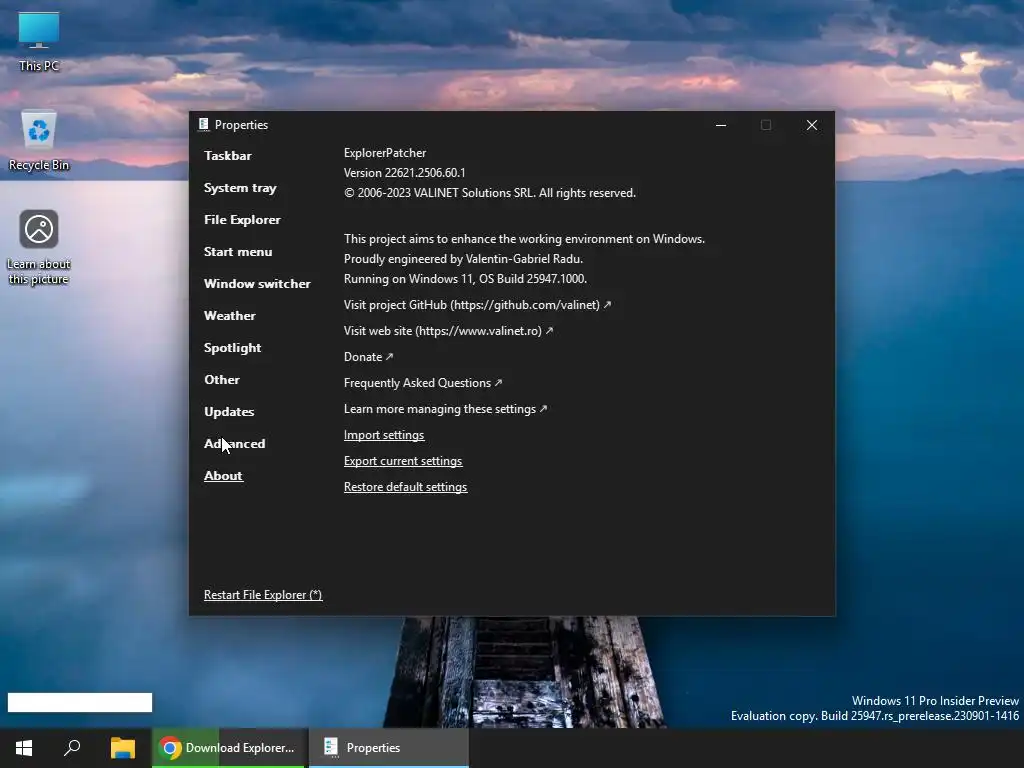Select the About section
Image resolution: width=1024 pixels, height=768 pixels.
coord(223,476)
